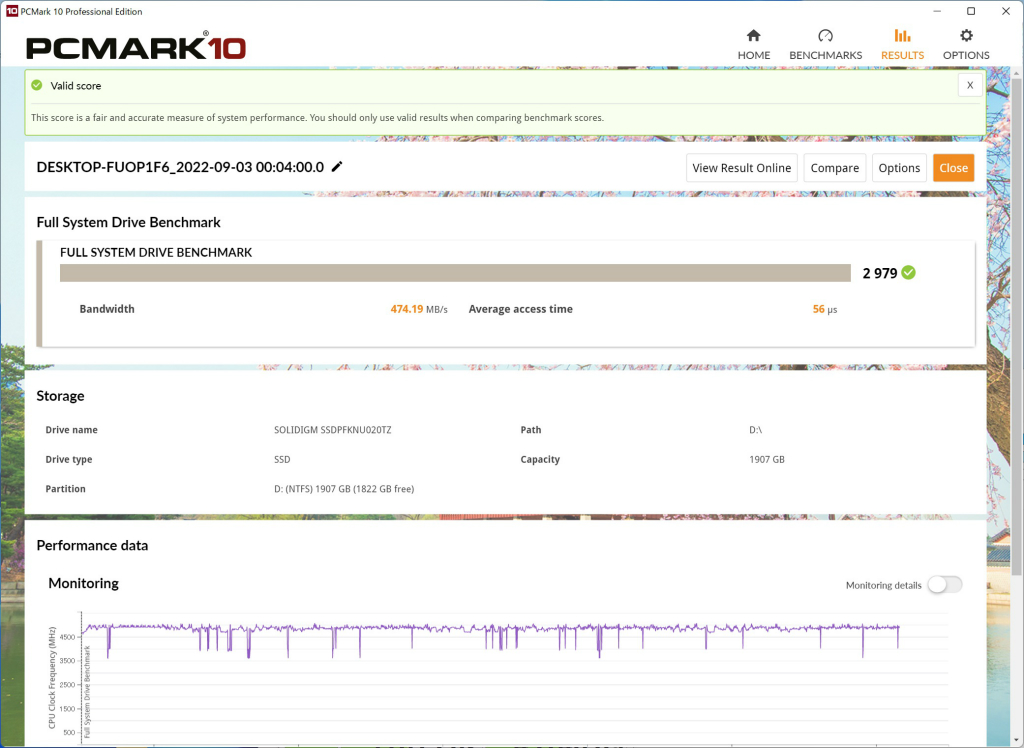Maximize the PCMark 10 window
The width and height of the screenshot is (1024, 748).
coord(971,11)
